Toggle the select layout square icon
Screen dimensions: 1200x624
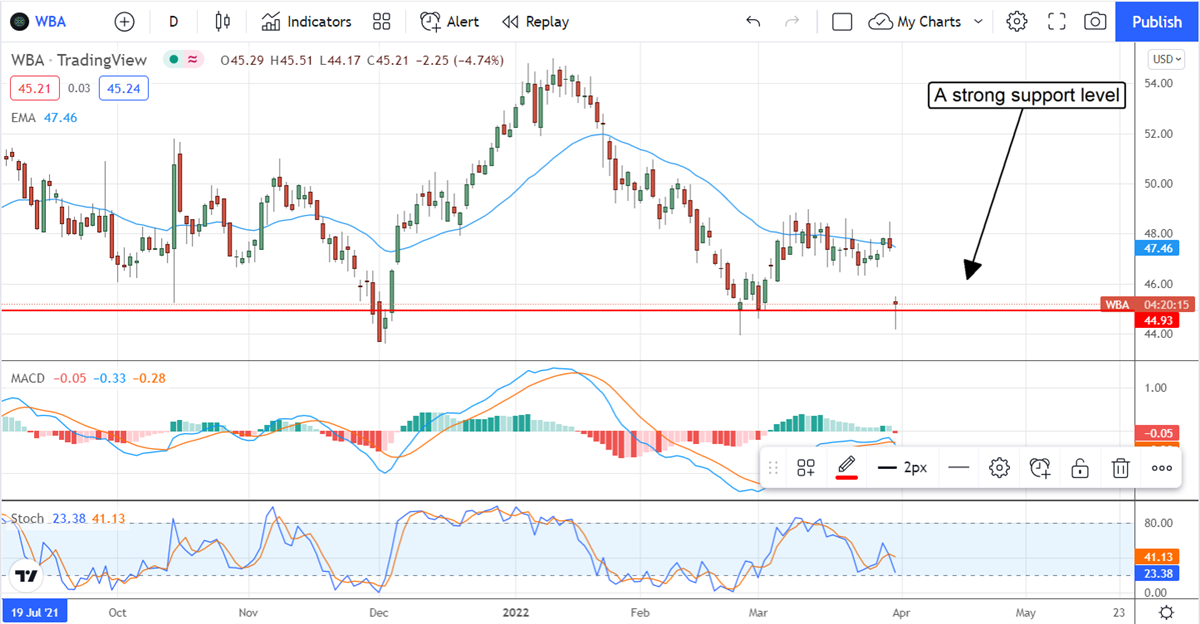[x=842, y=21]
